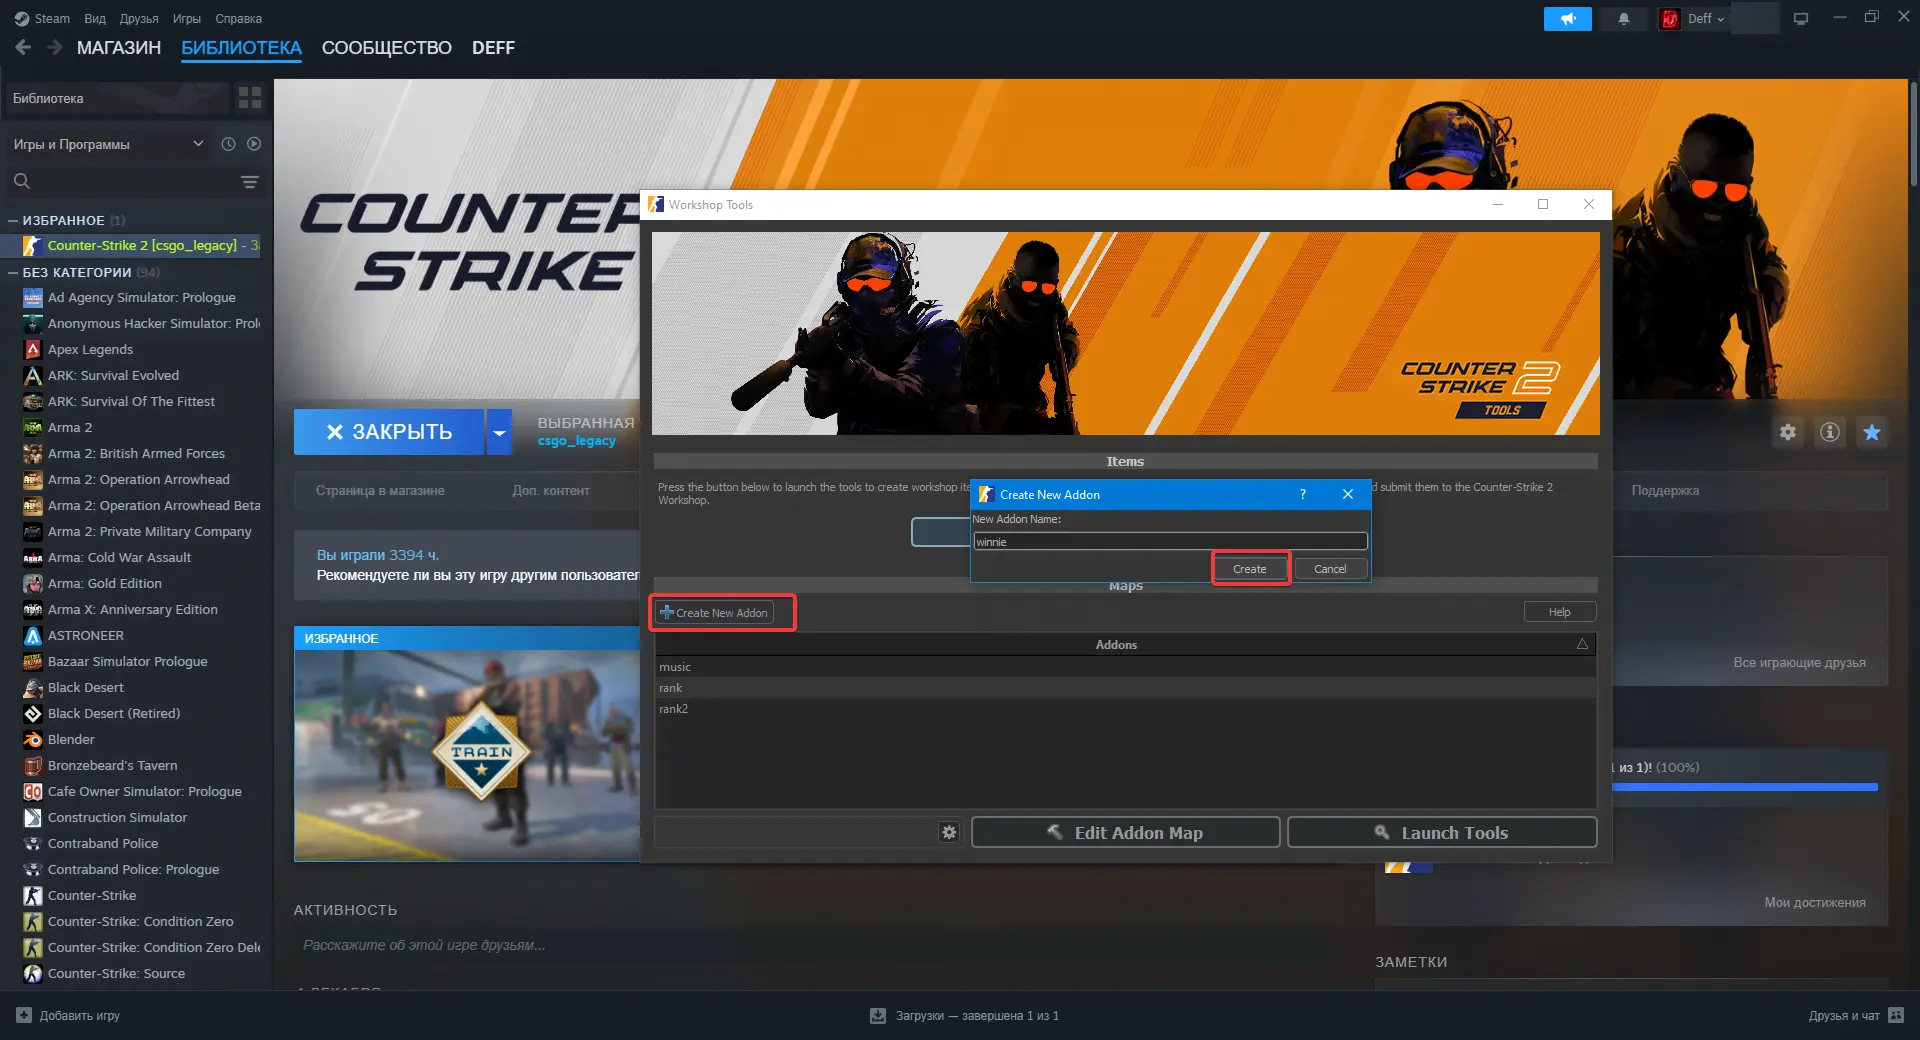The width and height of the screenshot is (1920, 1040).
Task: Click the Steam logo icon in menu bar
Action: (22, 18)
